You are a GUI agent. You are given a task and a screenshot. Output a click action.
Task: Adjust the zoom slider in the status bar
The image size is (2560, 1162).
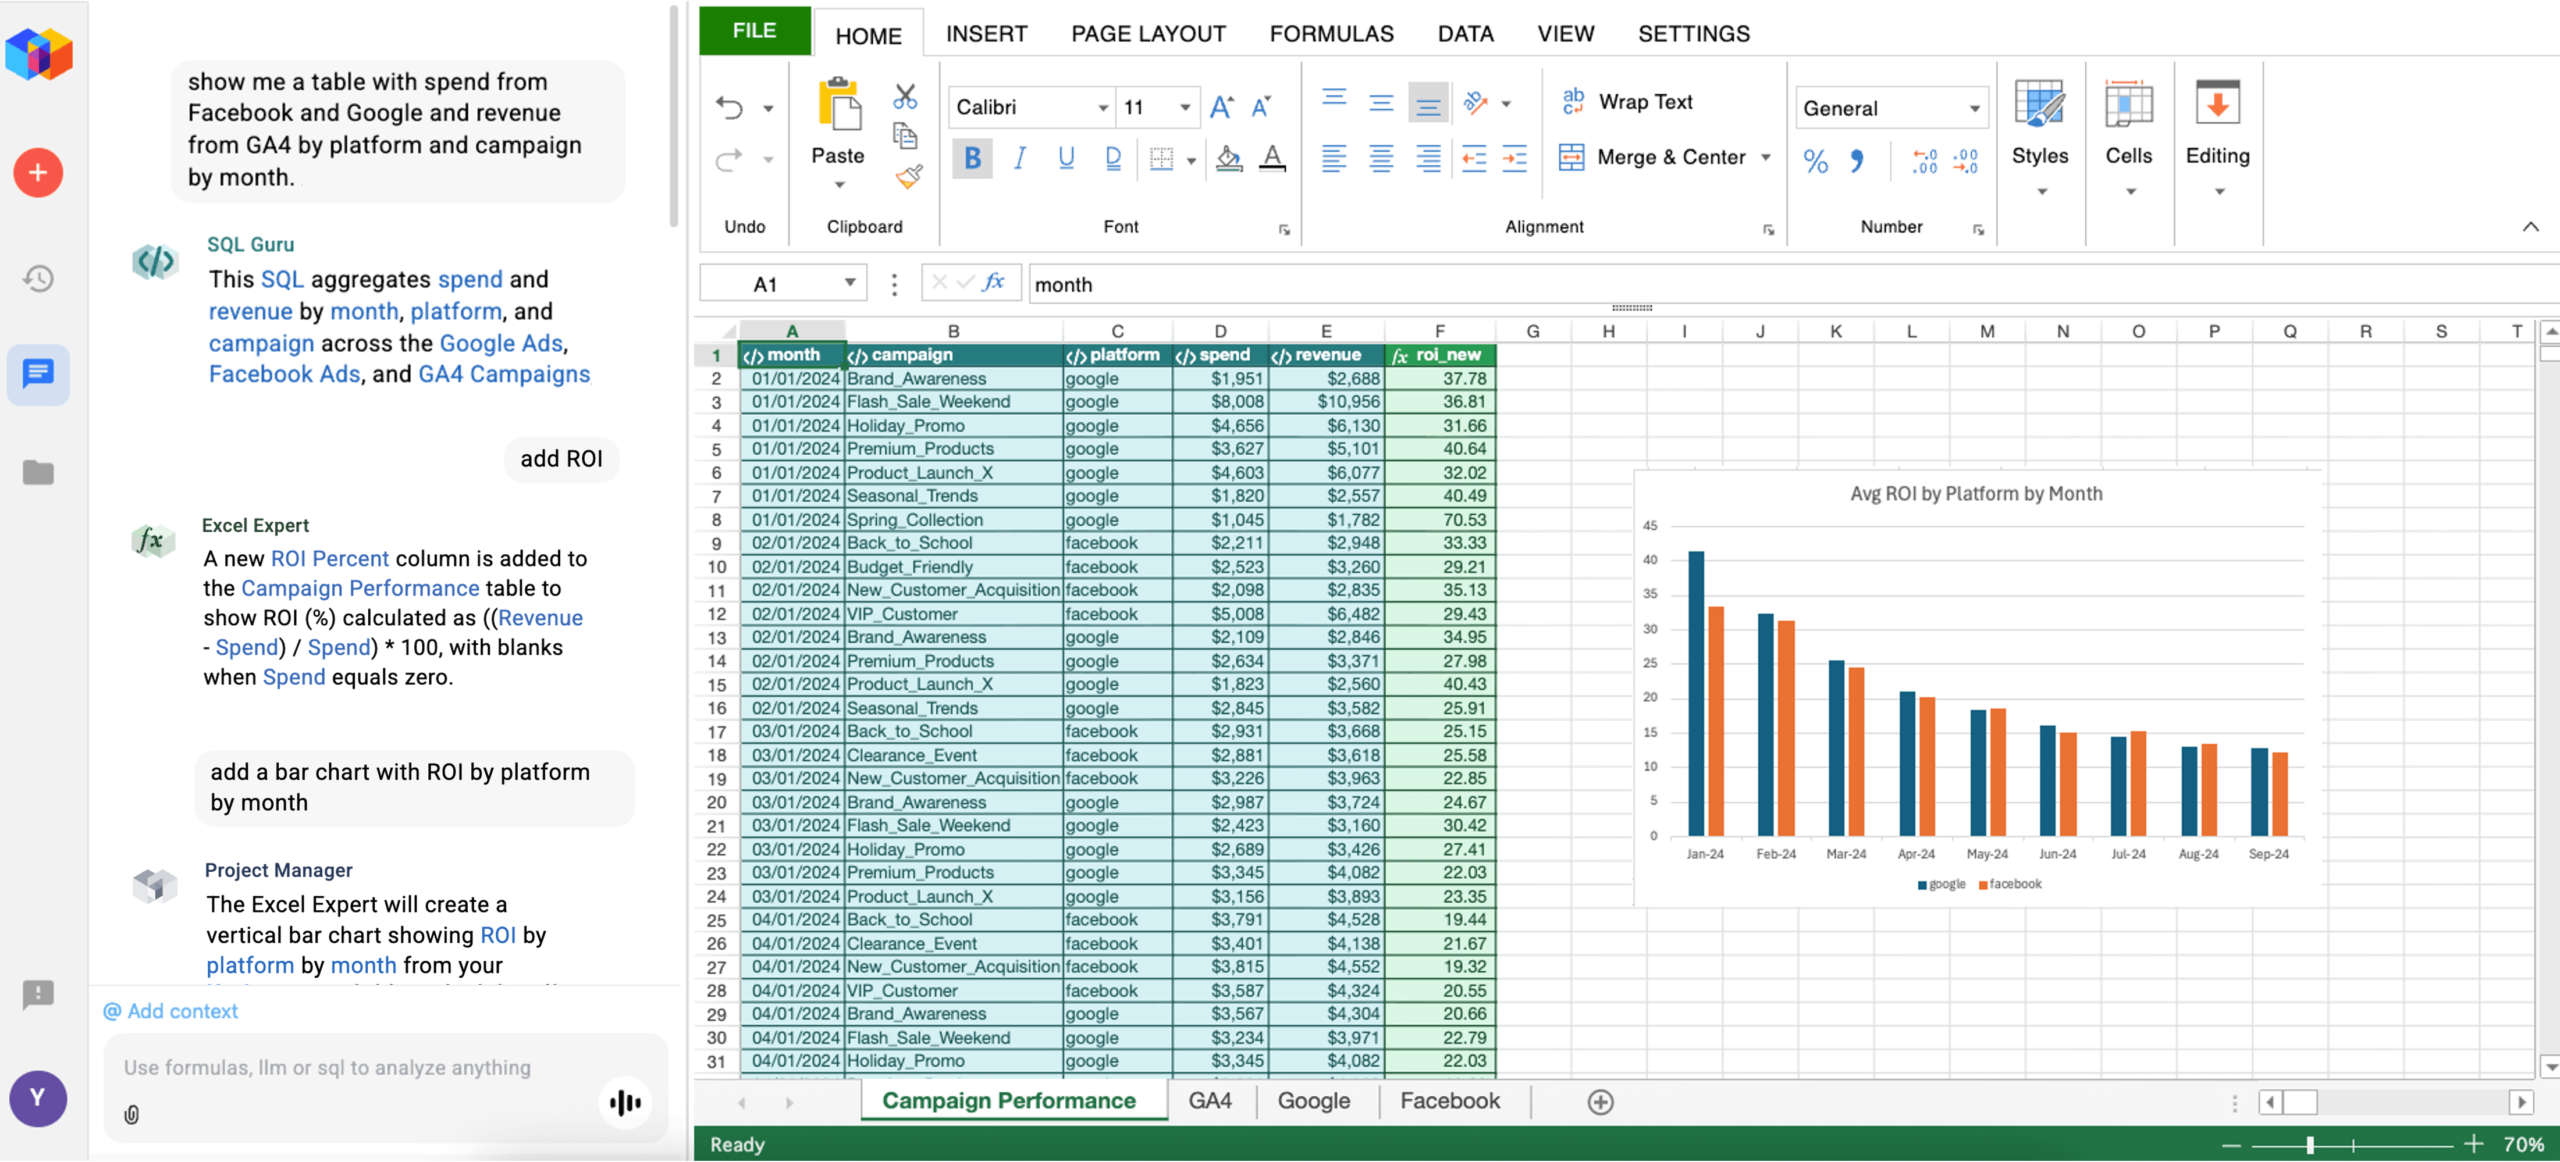(x=2310, y=1145)
